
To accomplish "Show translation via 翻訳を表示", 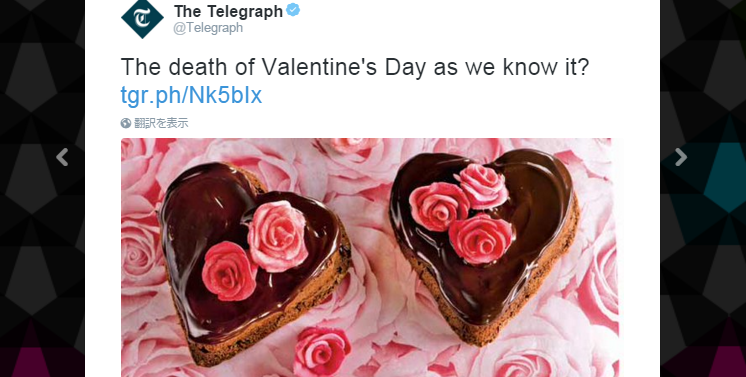I will tap(161, 123).
